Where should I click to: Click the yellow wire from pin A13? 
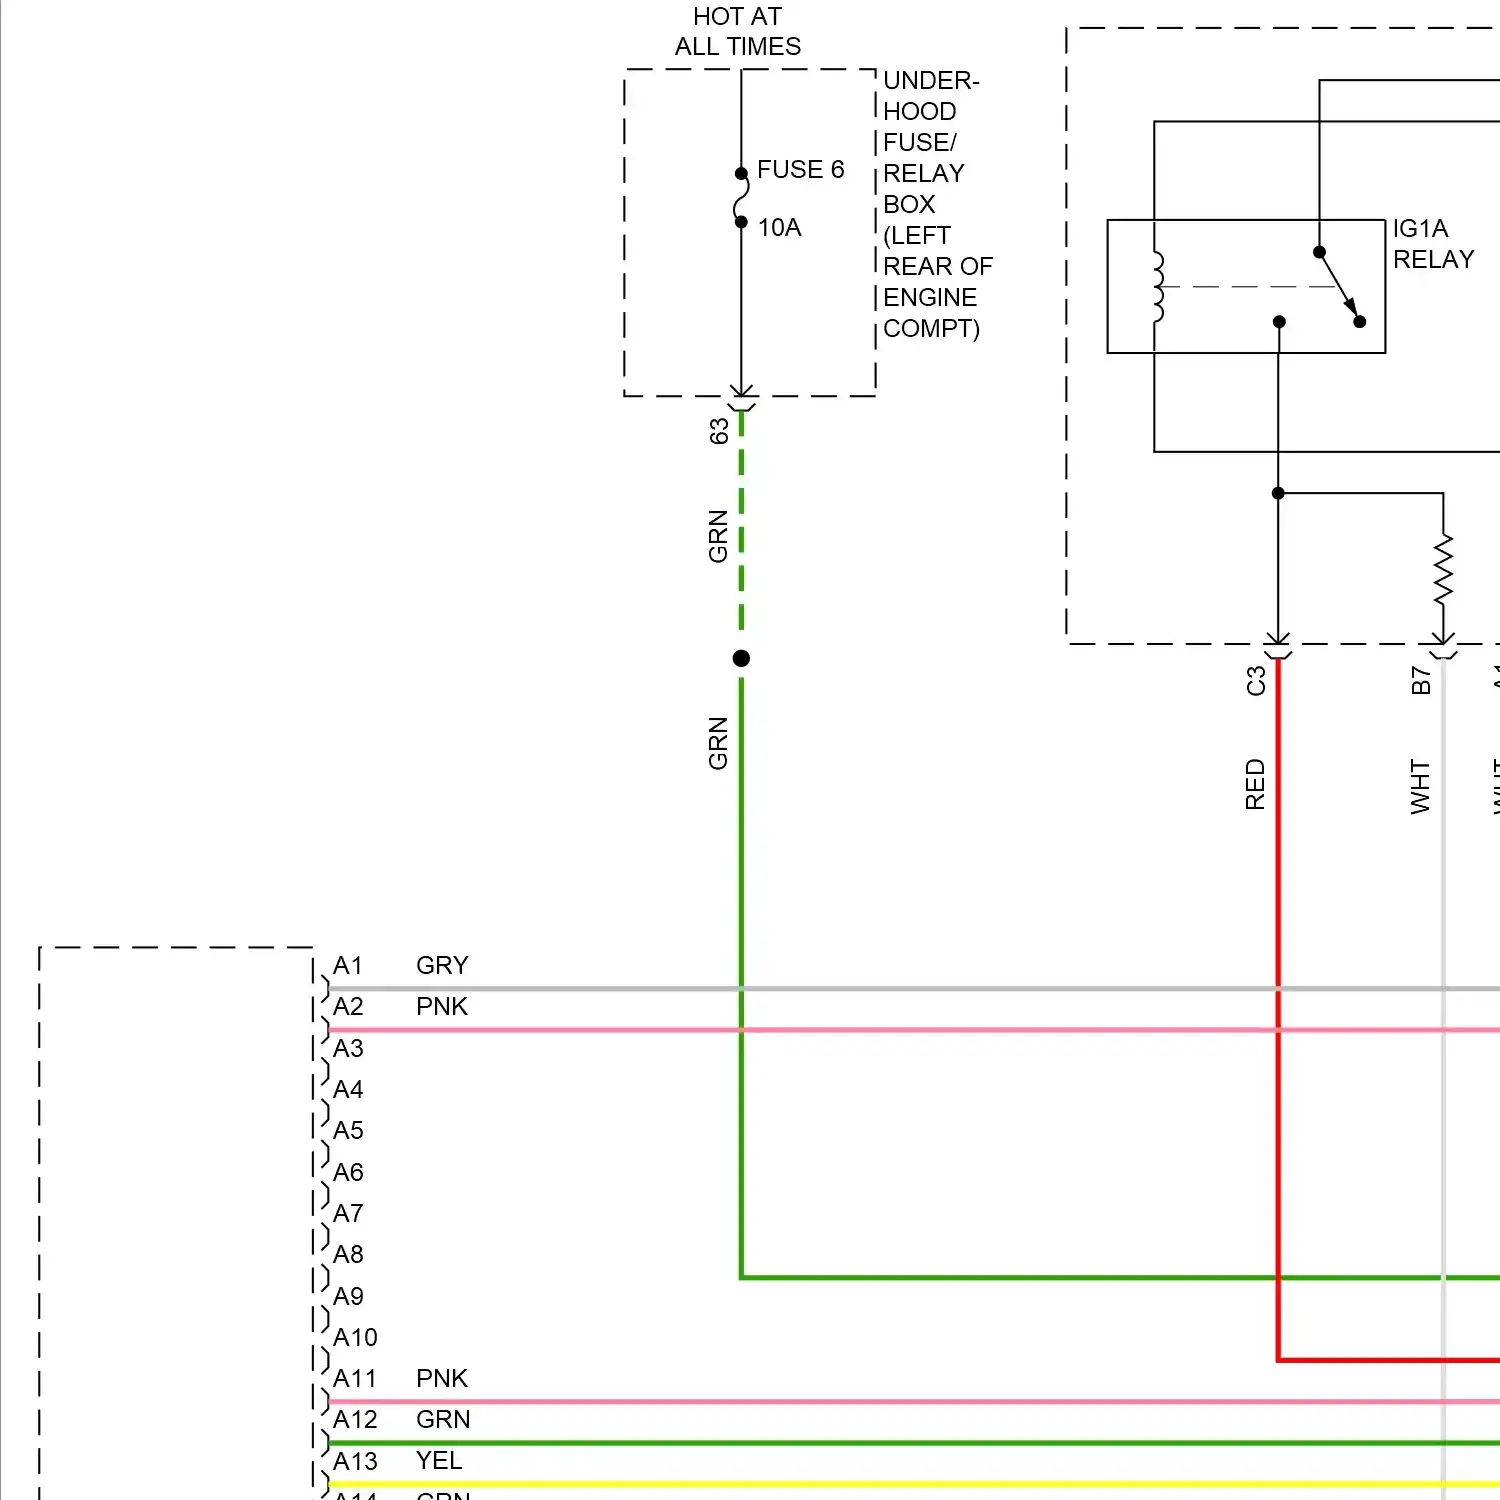click(914, 1485)
